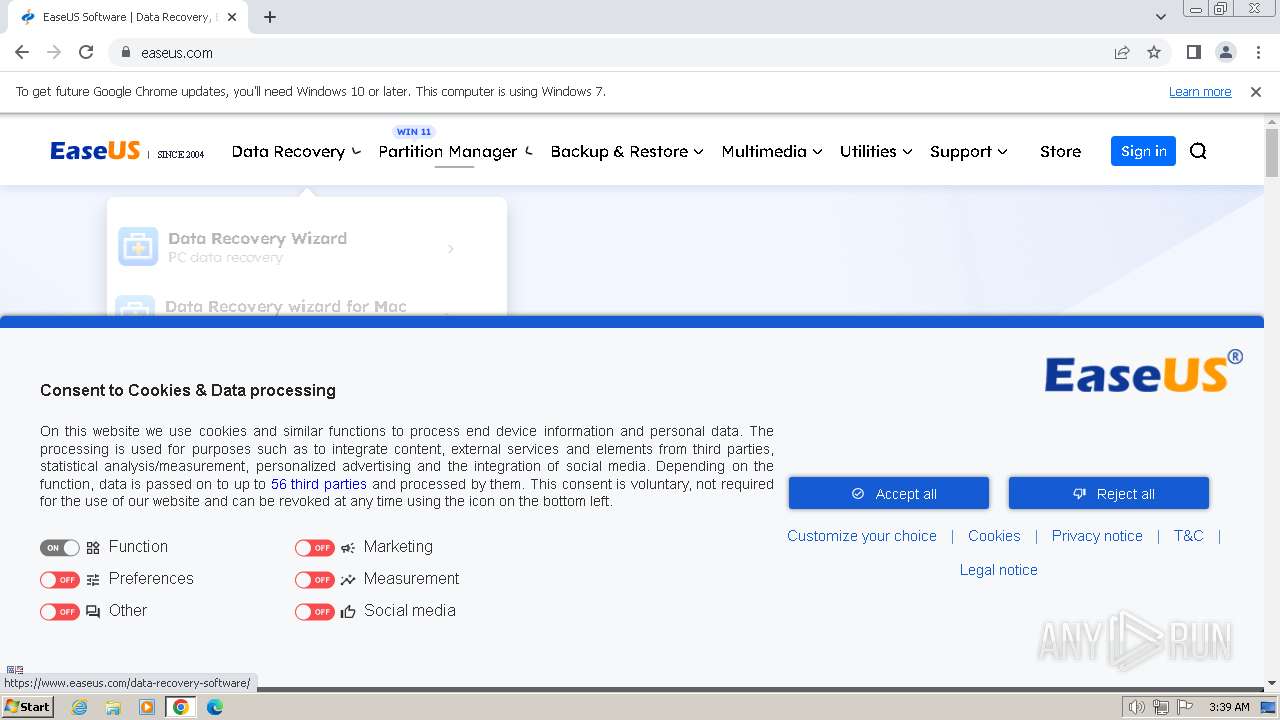Close the EaseUS Software tab
This screenshot has height=720, width=1280.
tap(233, 17)
